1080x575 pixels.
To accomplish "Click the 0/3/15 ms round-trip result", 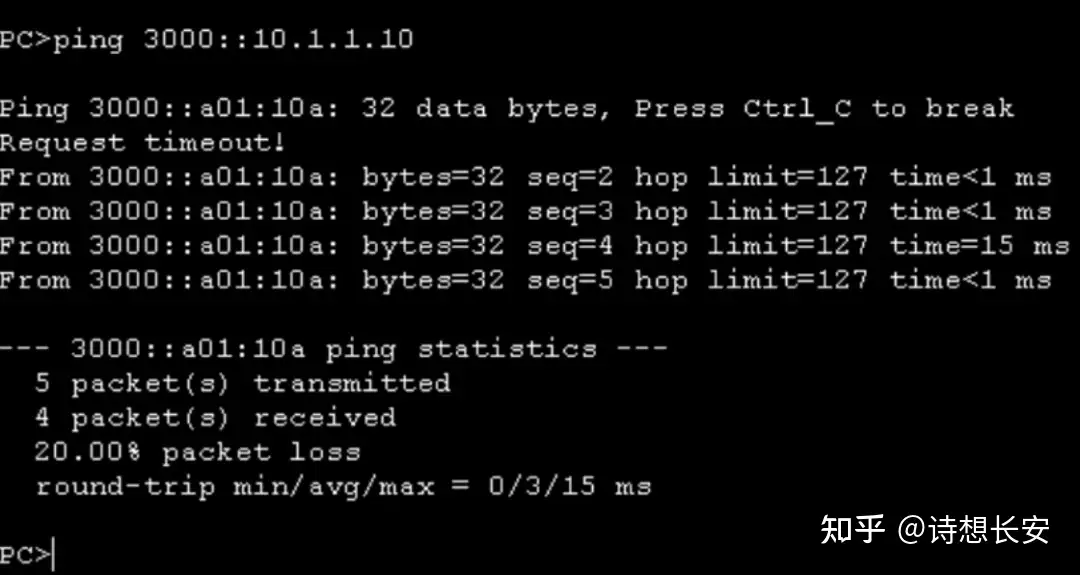I will pyautogui.click(x=570, y=487).
